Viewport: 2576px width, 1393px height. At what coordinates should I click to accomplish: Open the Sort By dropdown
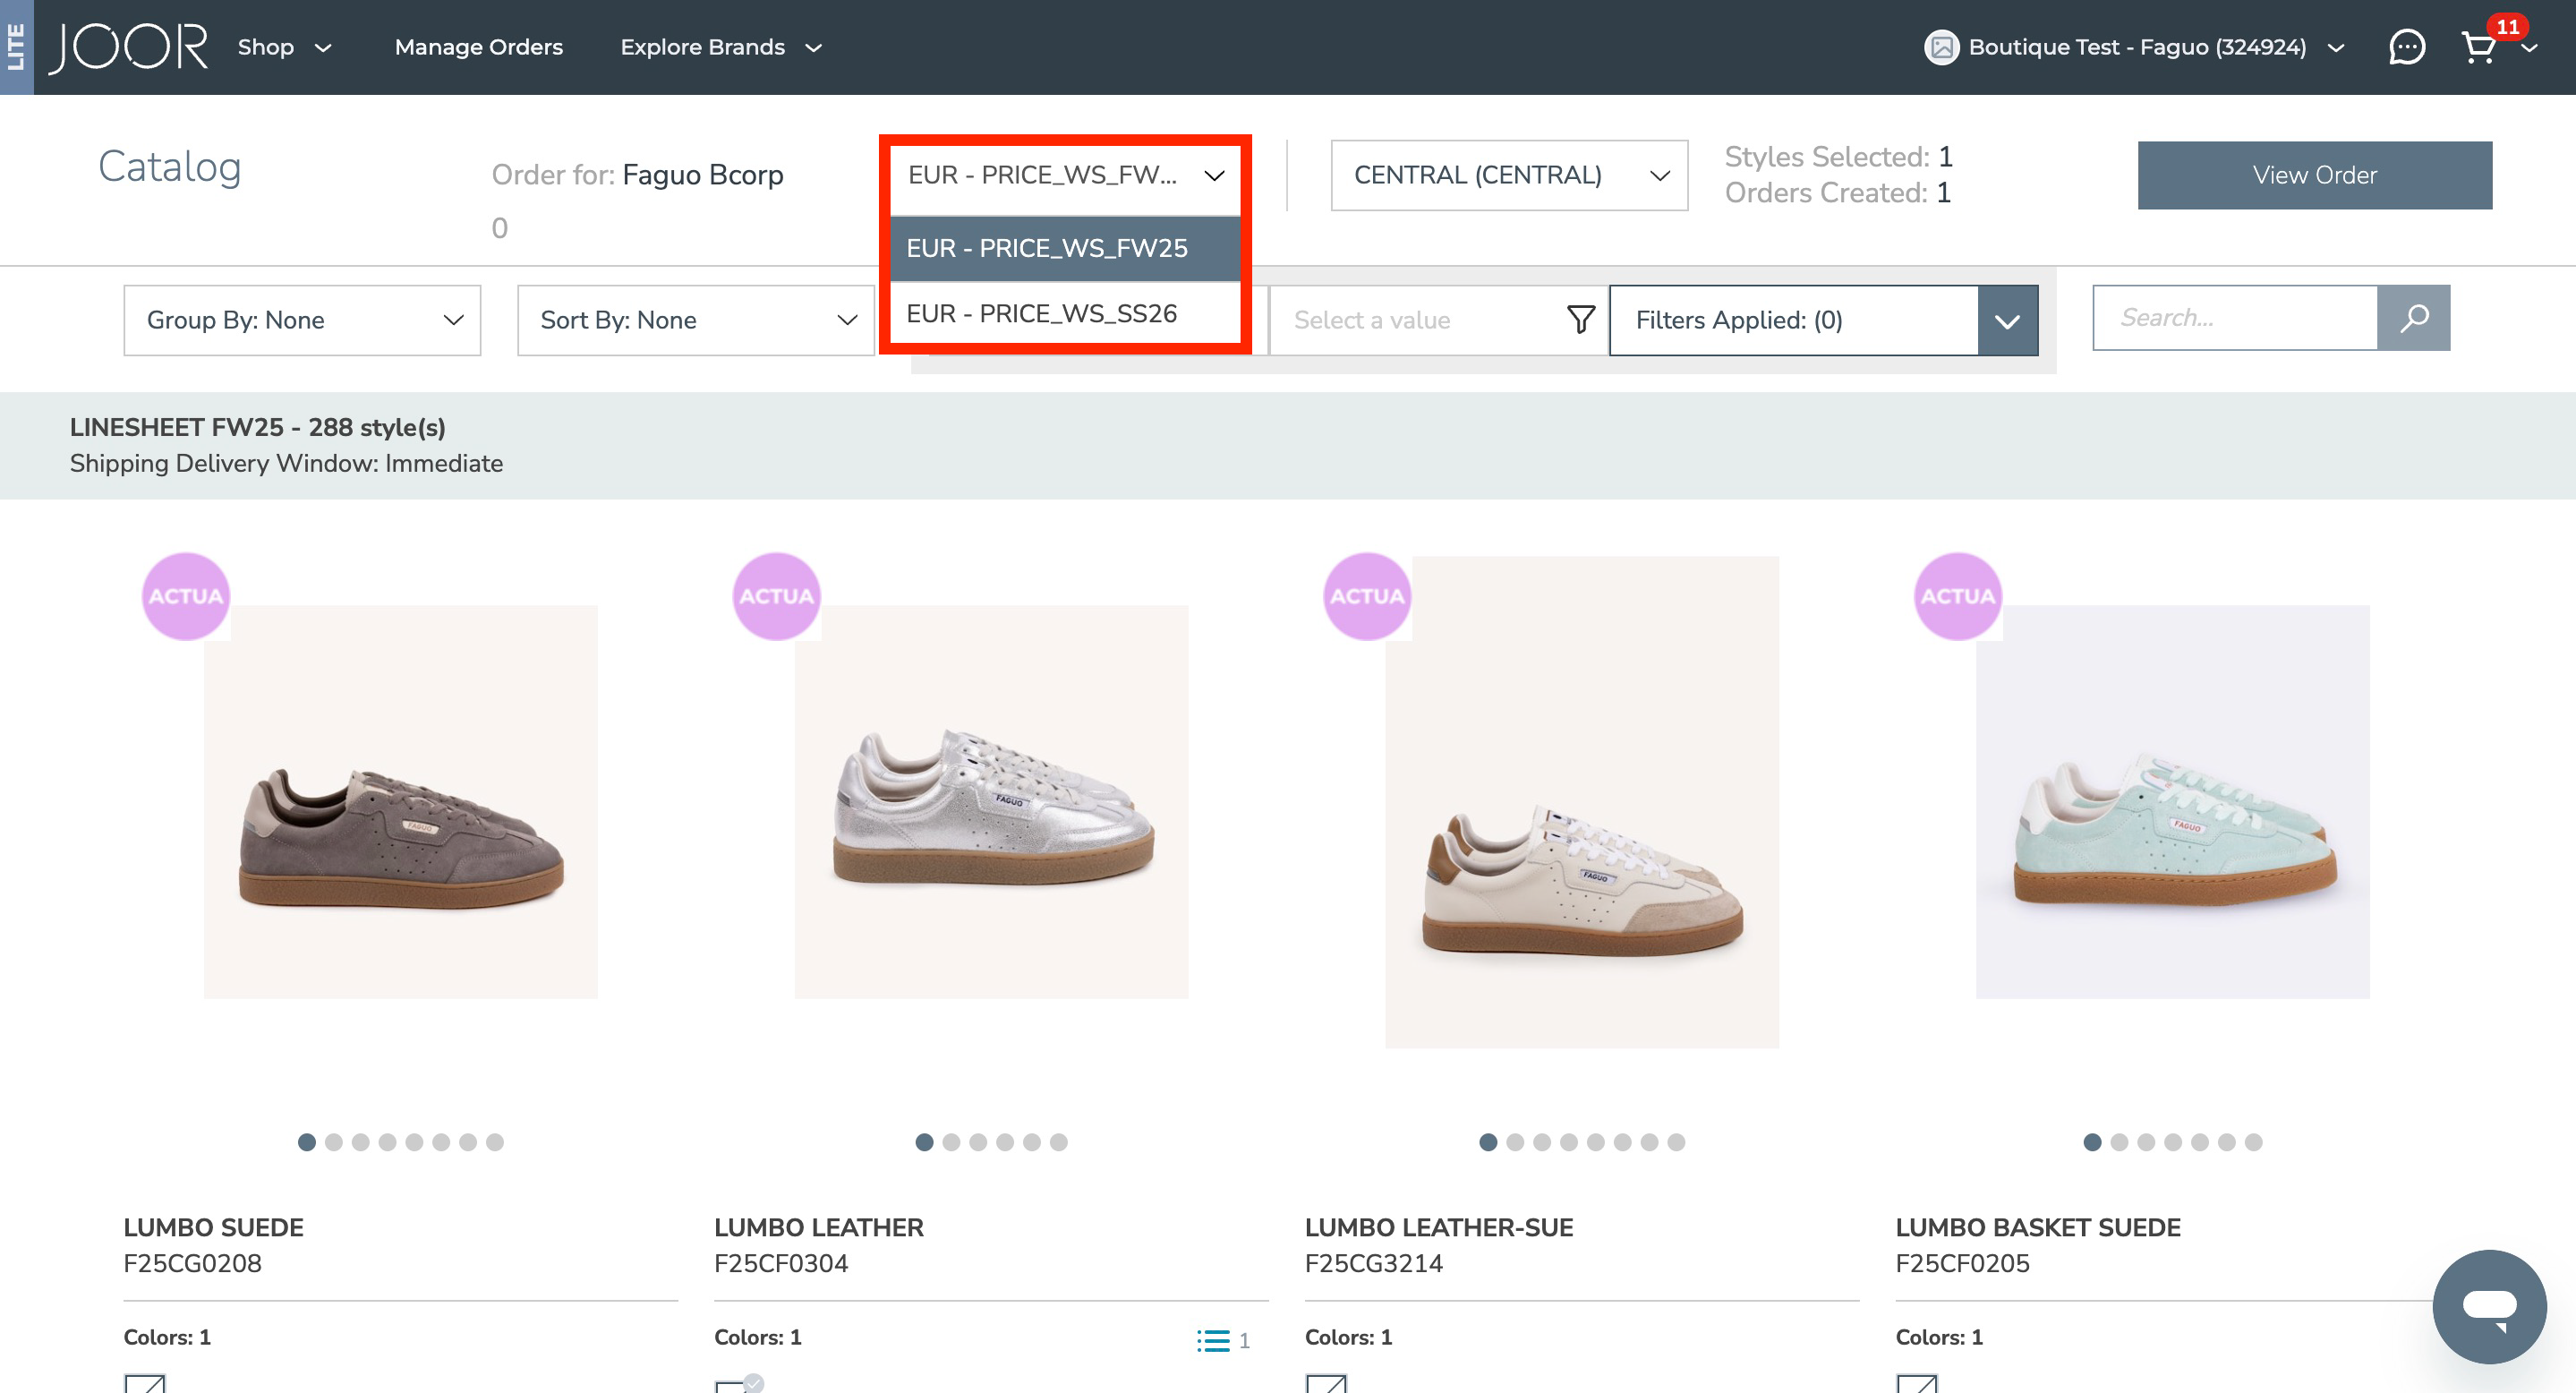[x=695, y=320]
